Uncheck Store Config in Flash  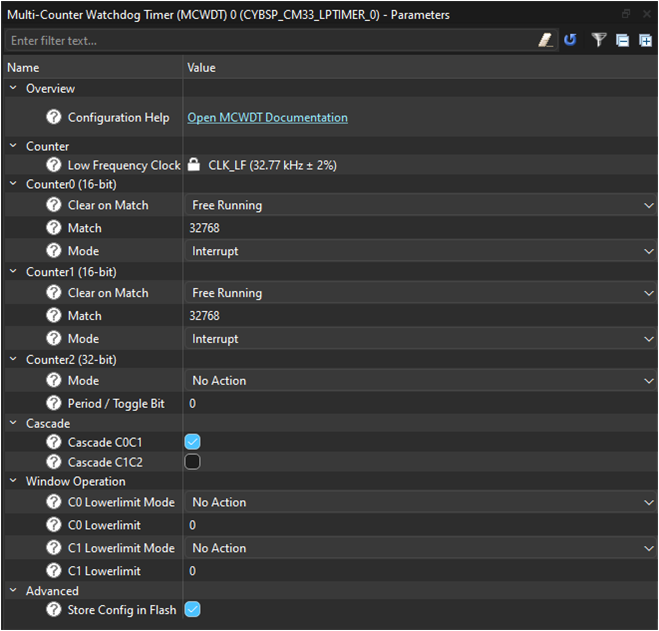pyautogui.click(x=193, y=609)
